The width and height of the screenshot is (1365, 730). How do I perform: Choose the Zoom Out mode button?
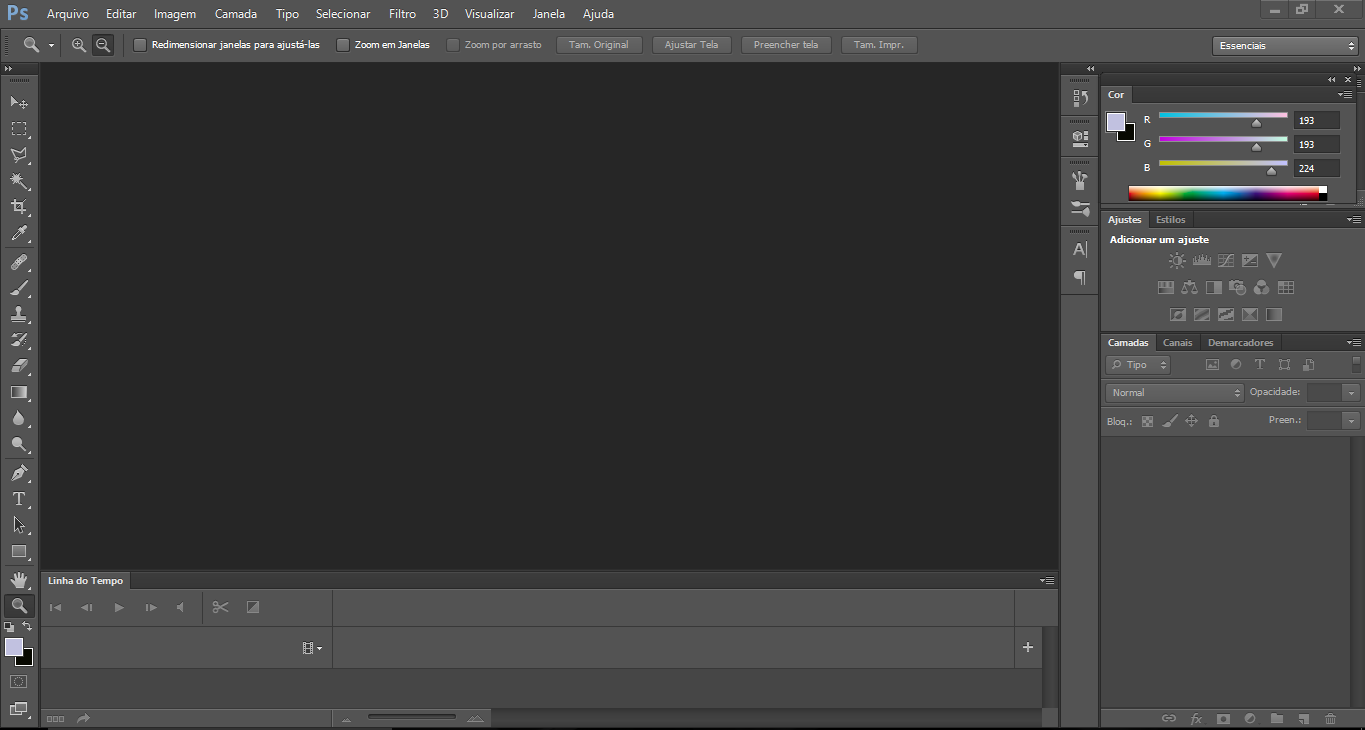pos(102,45)
